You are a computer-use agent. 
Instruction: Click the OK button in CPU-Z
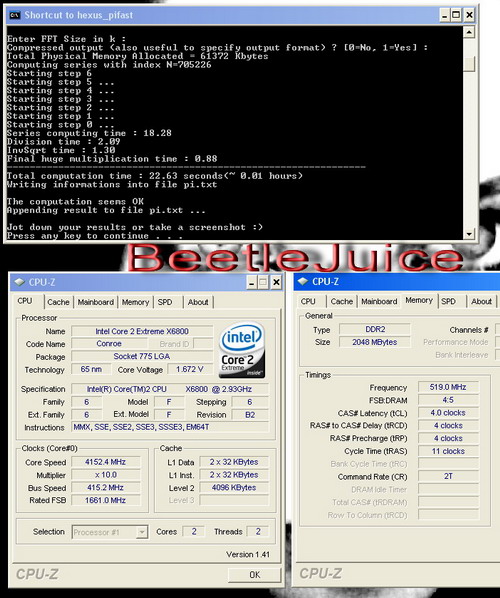(254, 575)
